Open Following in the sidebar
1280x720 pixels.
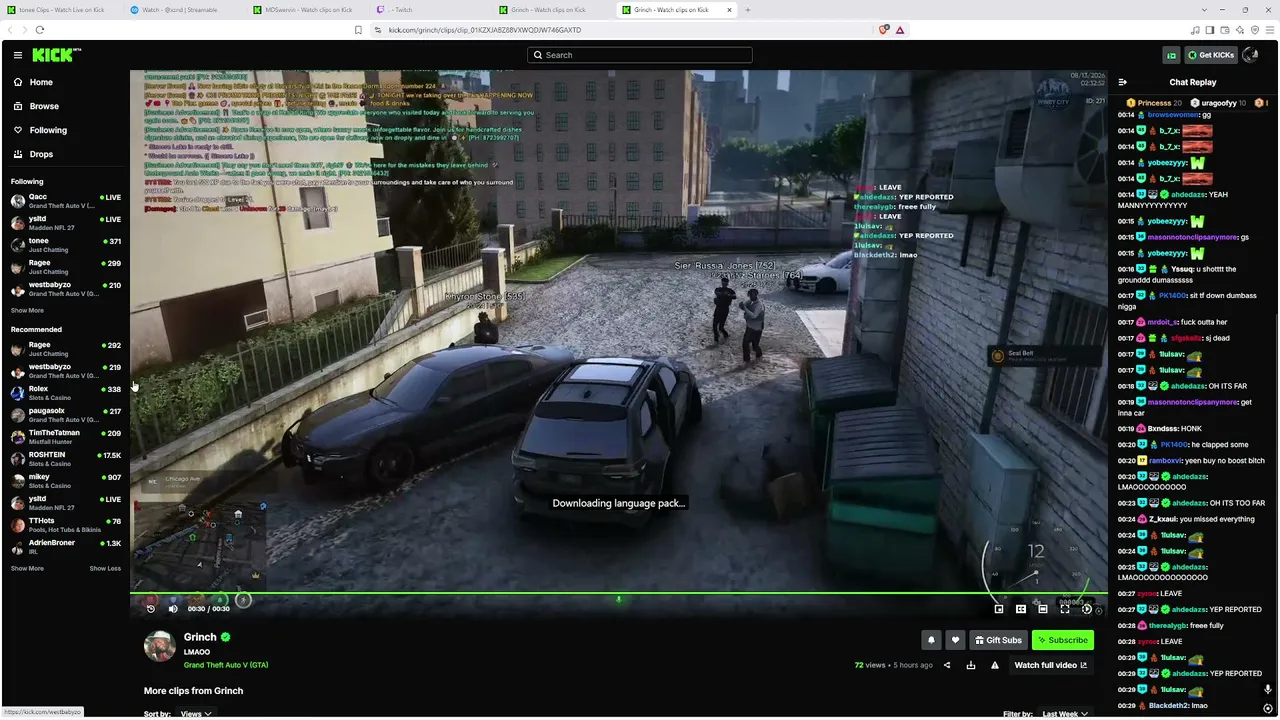coord(48,130)
